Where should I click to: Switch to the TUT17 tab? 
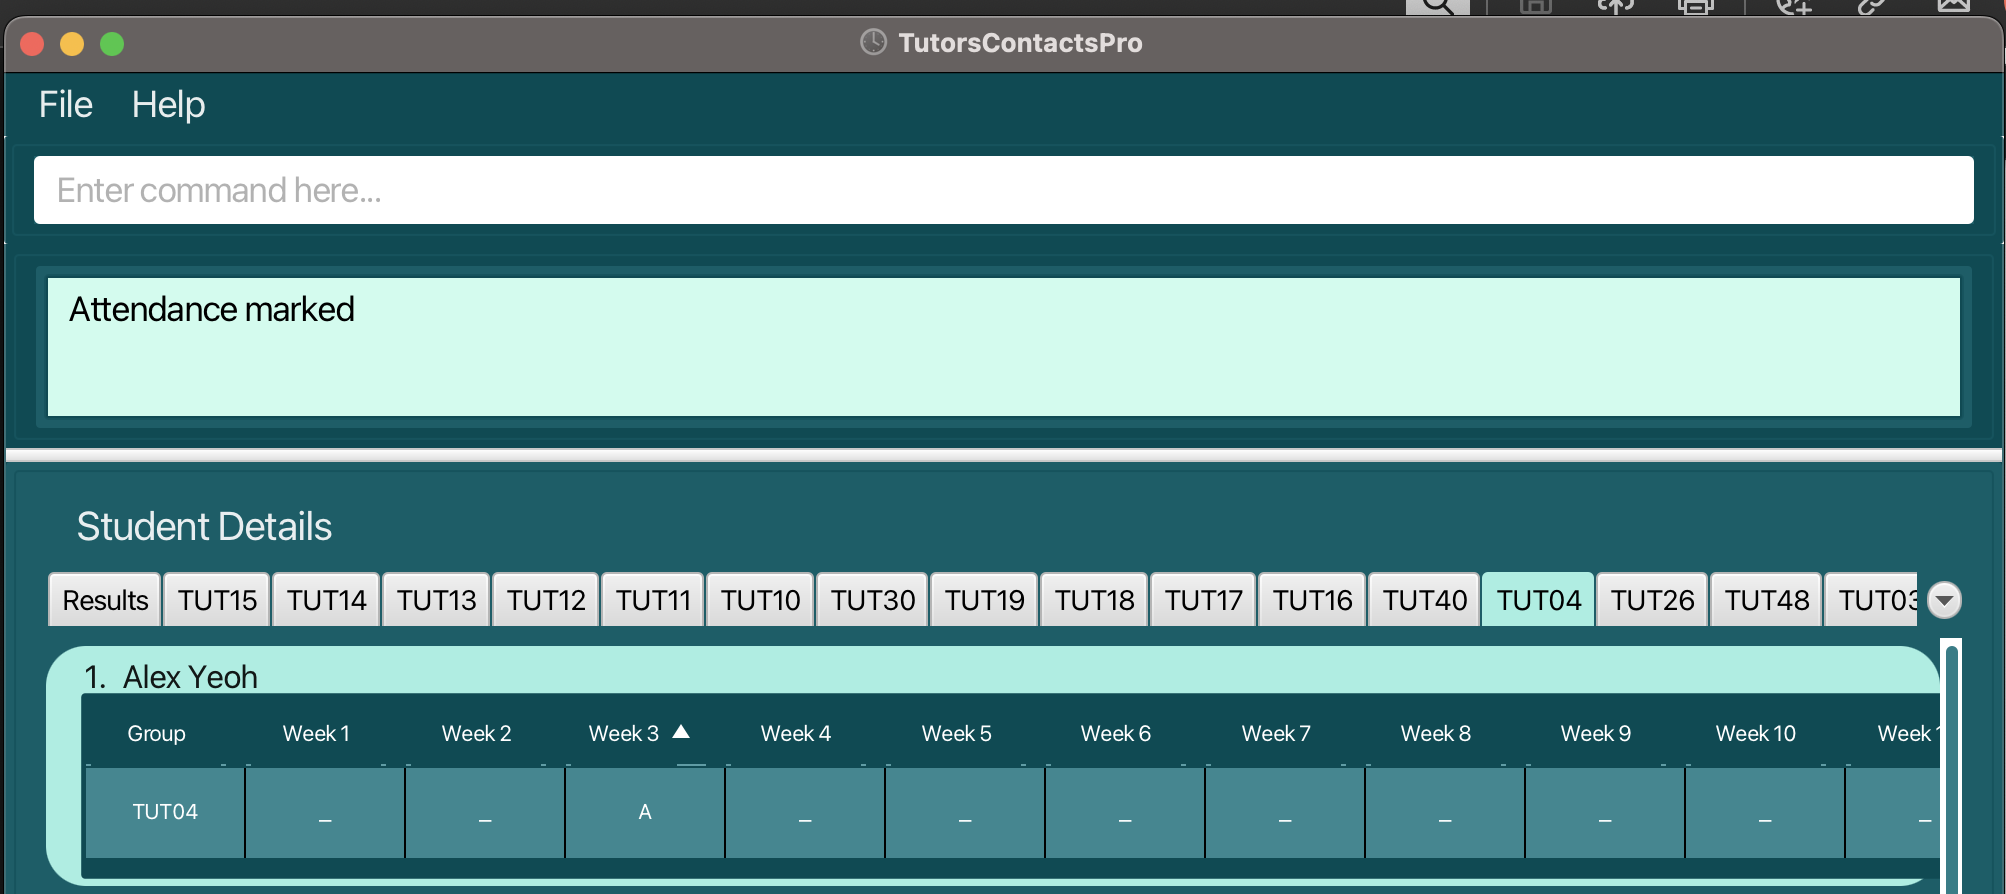tap(1203, 600)
